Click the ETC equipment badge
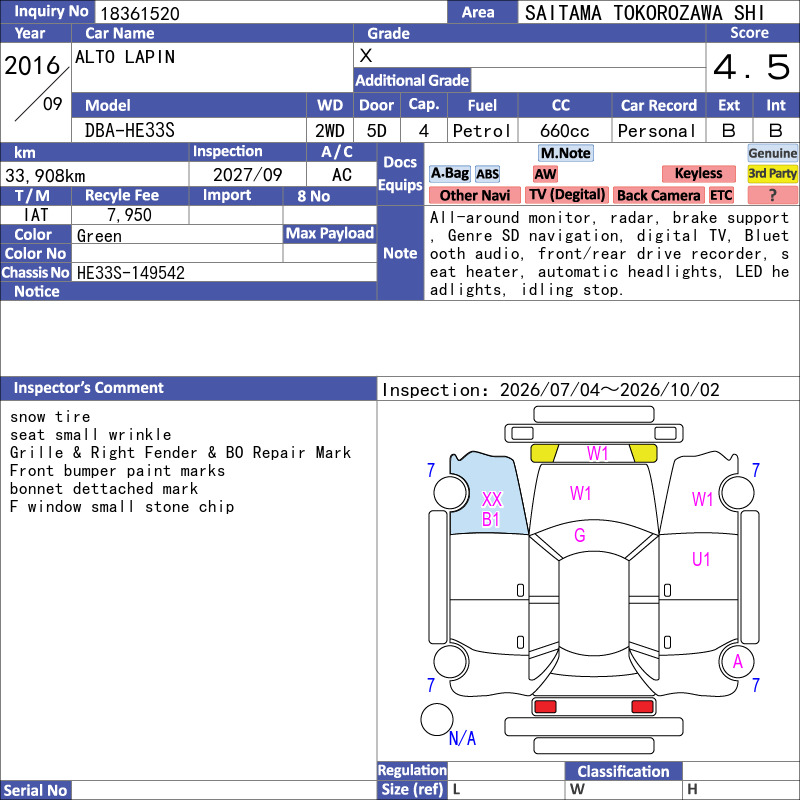The width and height of the screenshot is (800, 800). click(x=721, y=195)
